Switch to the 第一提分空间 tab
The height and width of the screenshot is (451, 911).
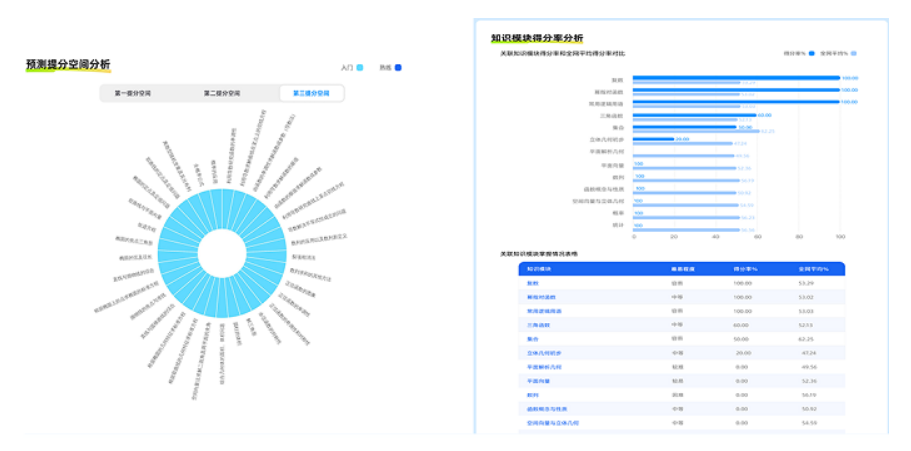133,93
